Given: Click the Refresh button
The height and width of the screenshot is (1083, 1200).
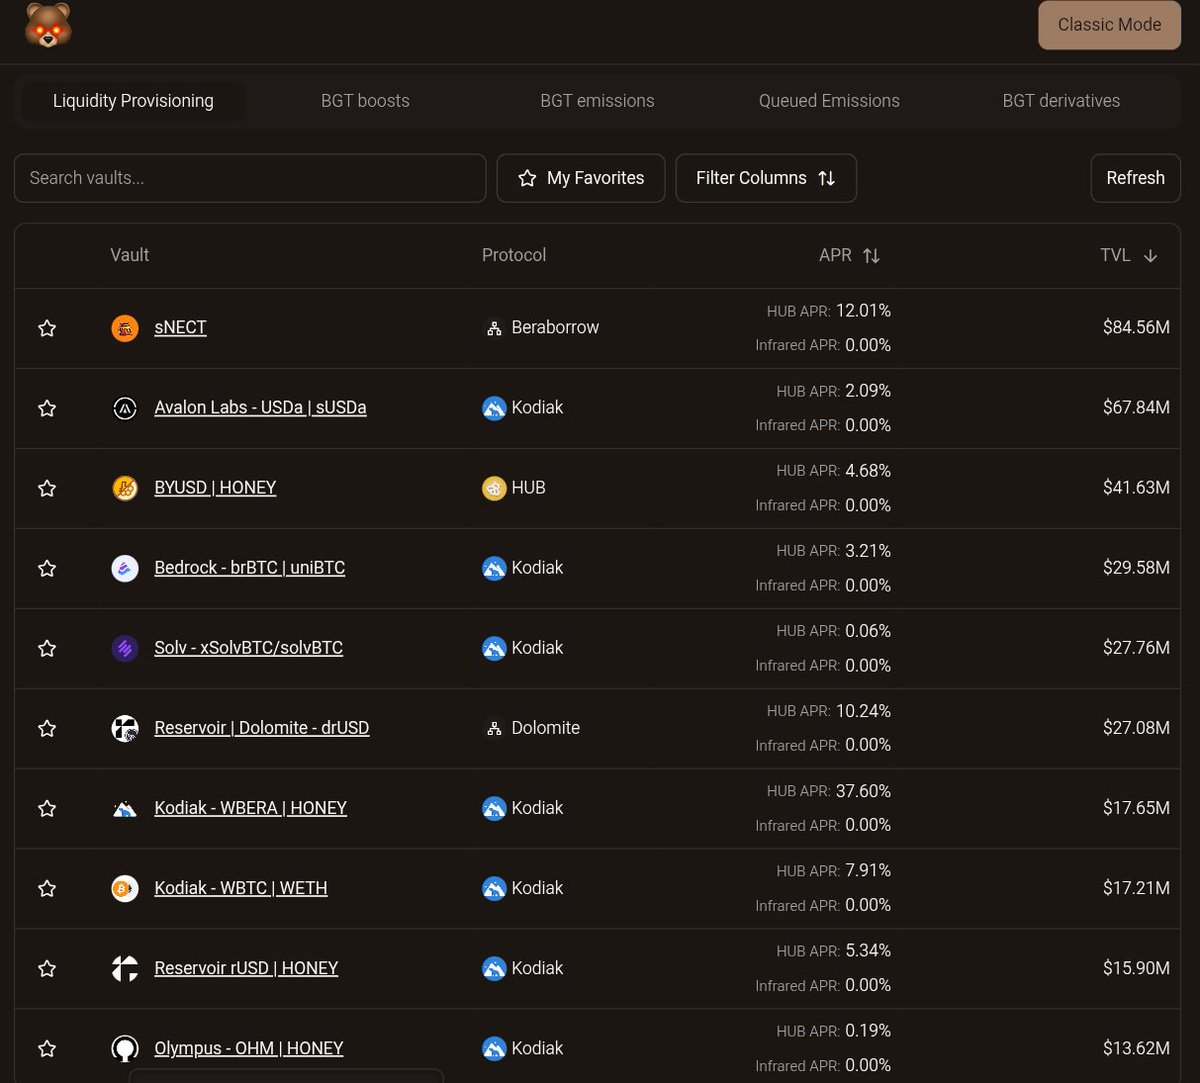Looking at the screenshot, I should (x=1135, y=177).
